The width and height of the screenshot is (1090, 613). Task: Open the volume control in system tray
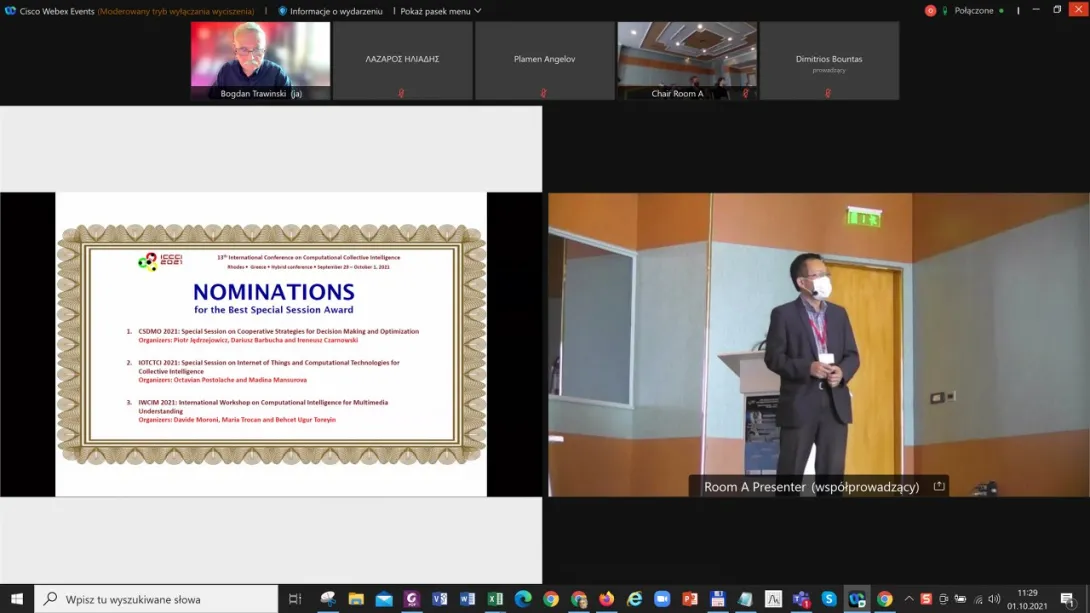(994, 599)
